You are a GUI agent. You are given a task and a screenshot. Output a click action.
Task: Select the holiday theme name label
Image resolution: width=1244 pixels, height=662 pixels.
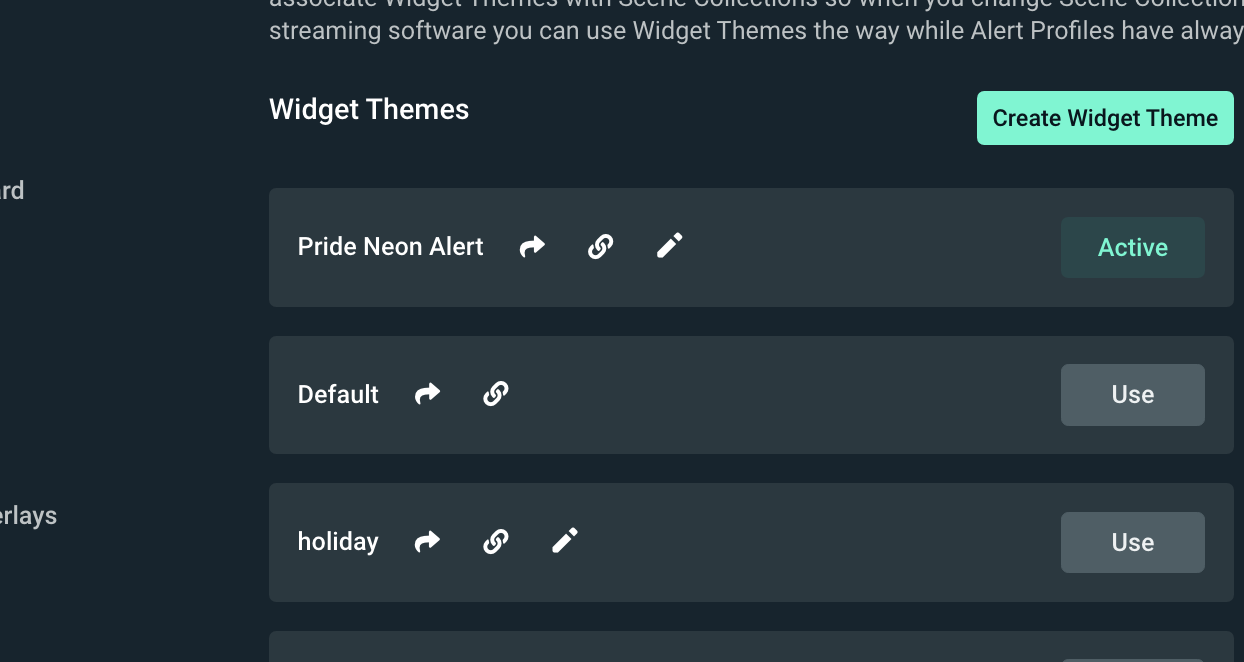338,542
